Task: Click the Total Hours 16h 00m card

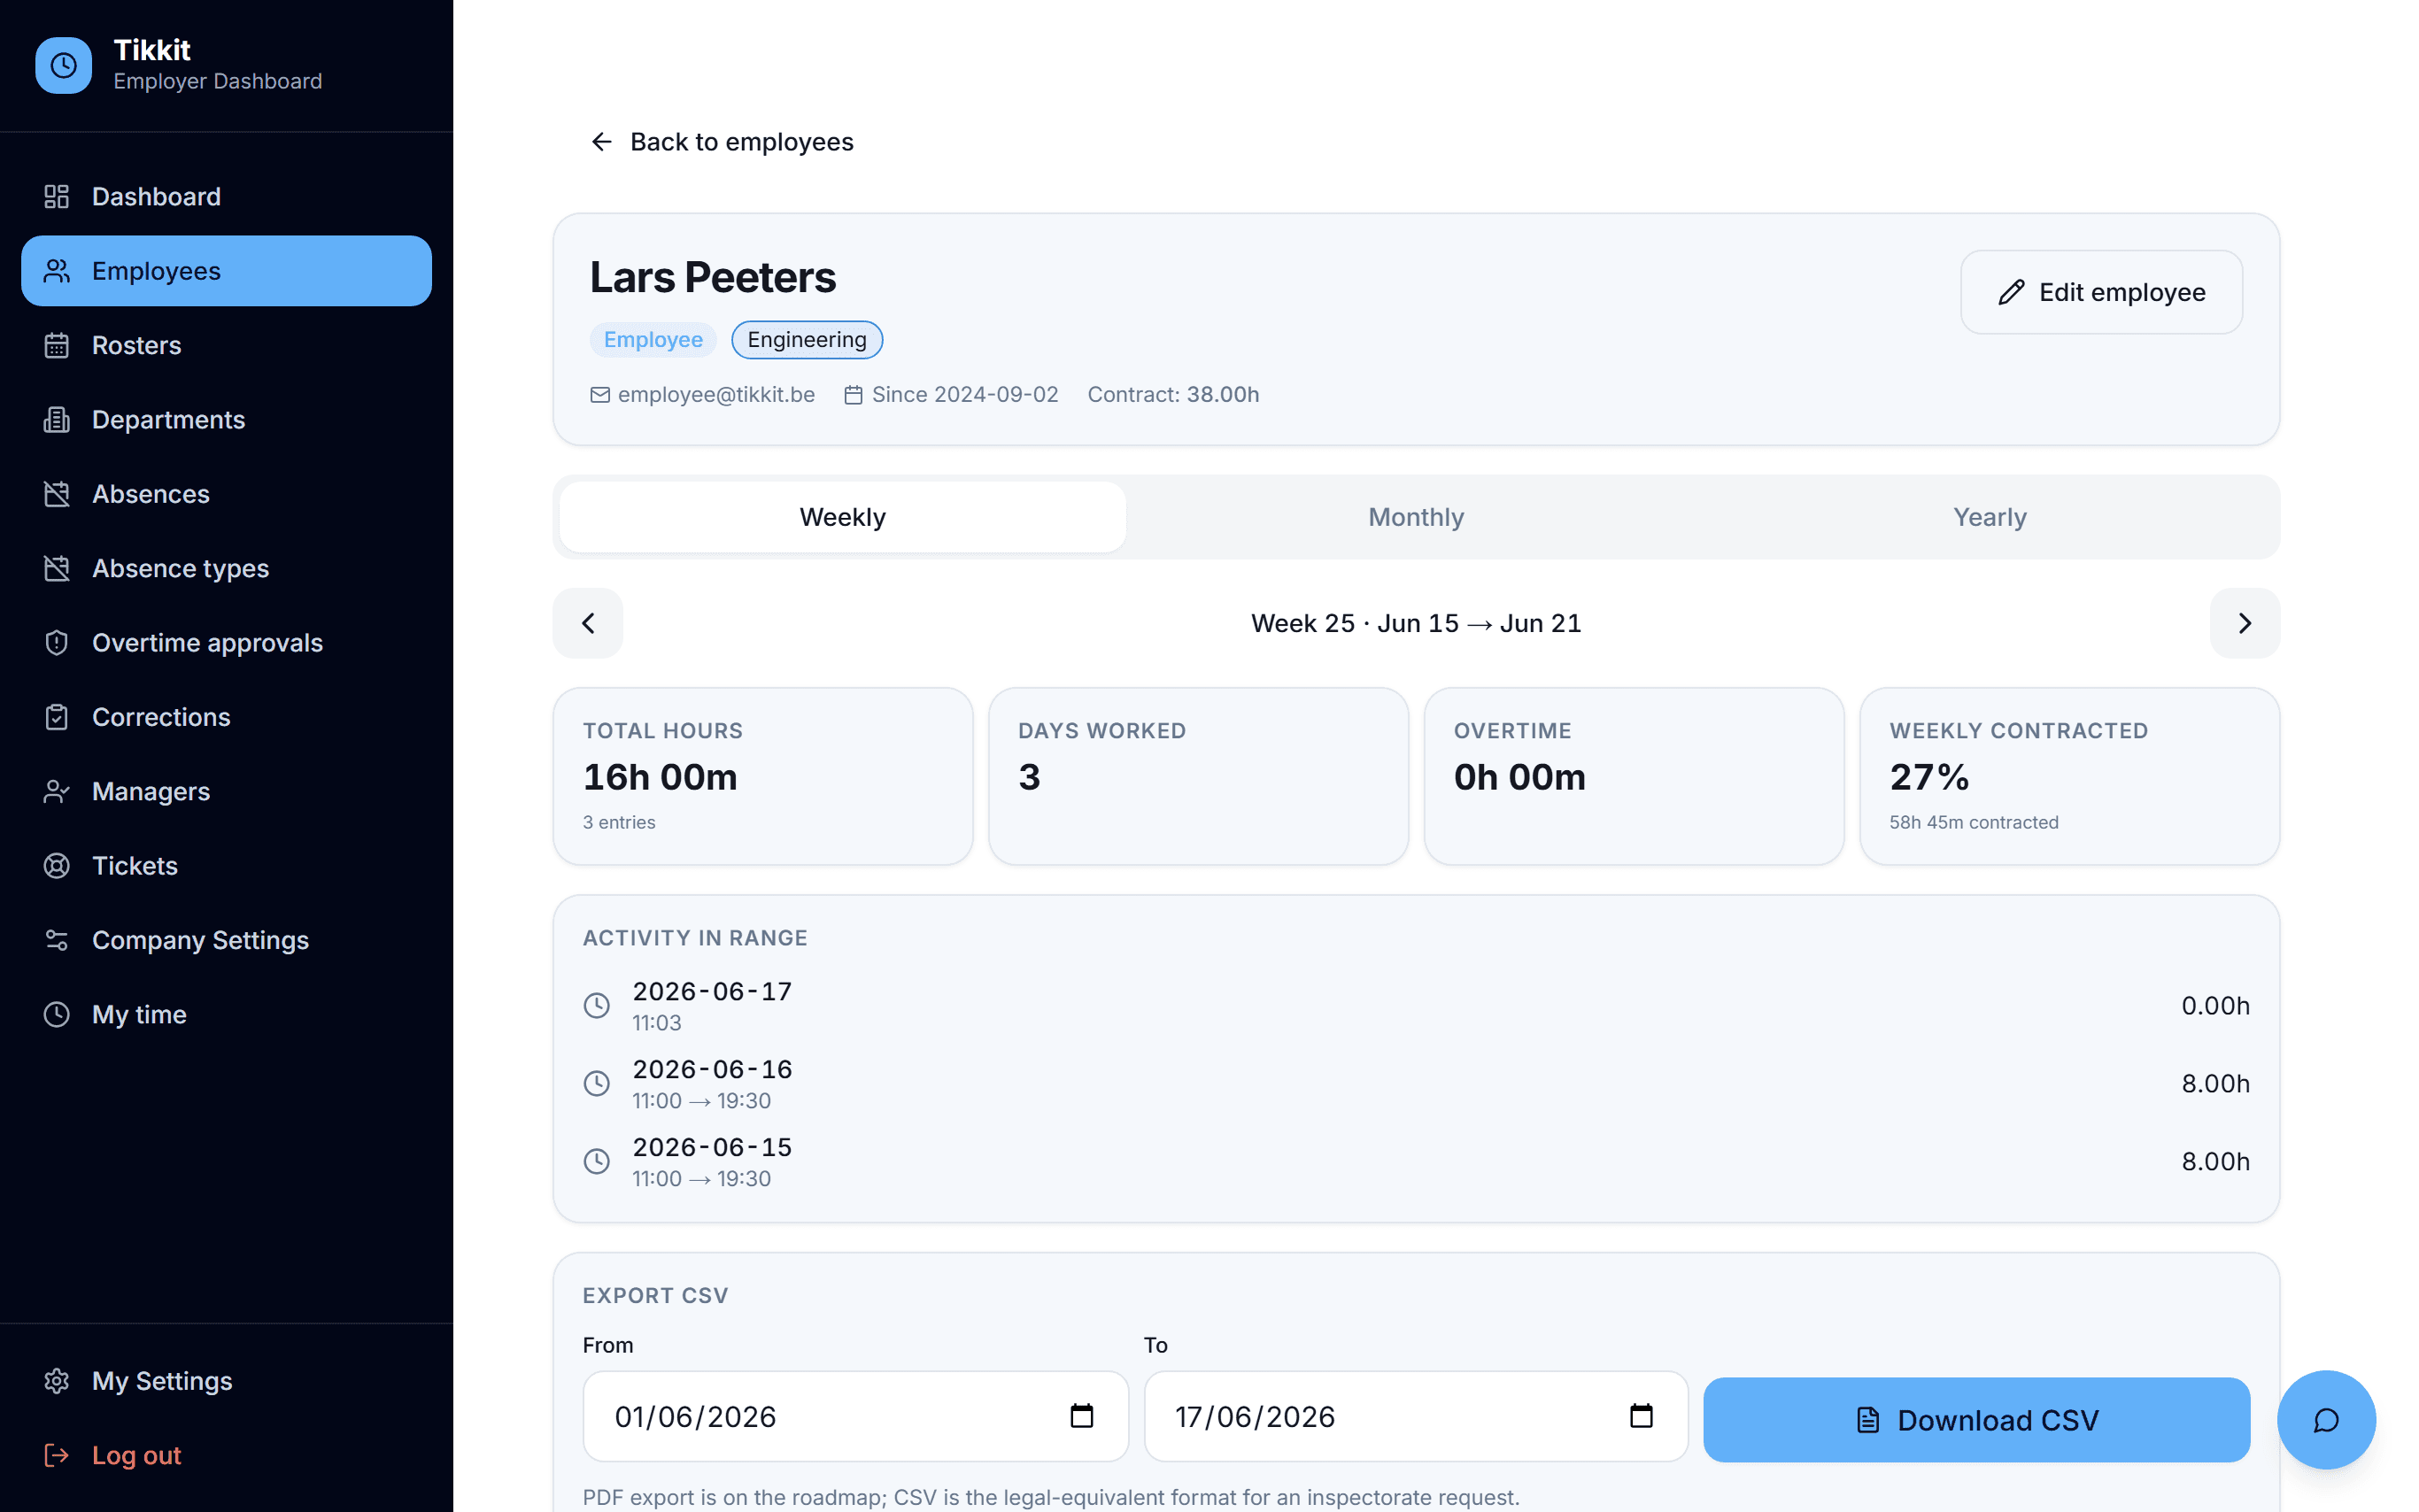Action: 763,776
